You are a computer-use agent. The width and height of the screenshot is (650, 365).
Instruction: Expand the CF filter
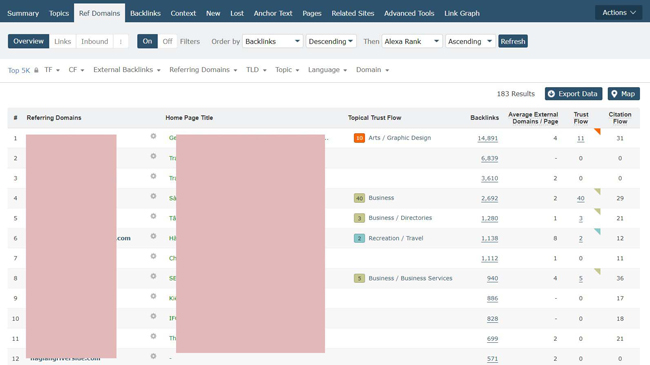click(76, 70)
